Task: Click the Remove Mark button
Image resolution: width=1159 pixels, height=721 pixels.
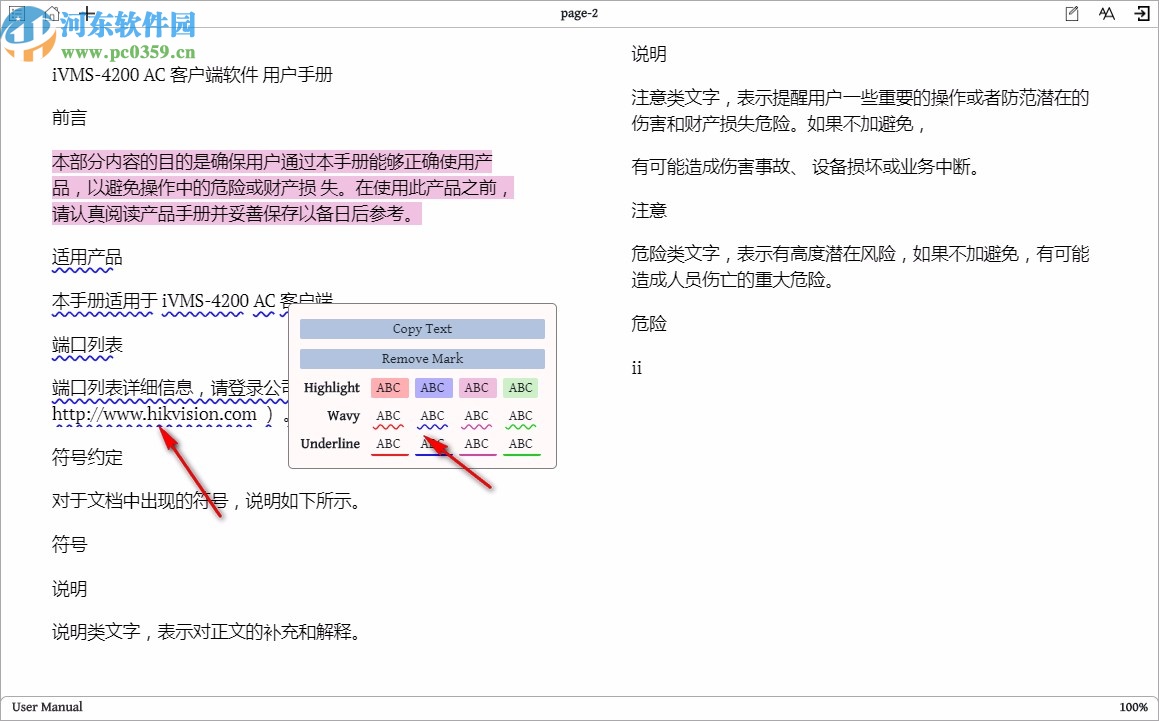Action: pos(421,358)
